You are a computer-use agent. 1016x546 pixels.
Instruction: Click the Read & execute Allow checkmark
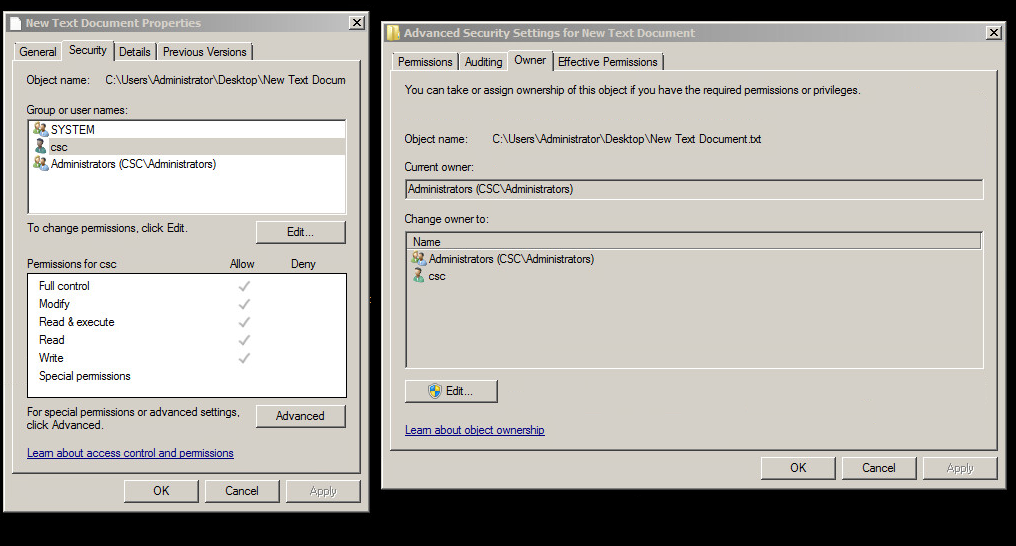coord(244,322)
